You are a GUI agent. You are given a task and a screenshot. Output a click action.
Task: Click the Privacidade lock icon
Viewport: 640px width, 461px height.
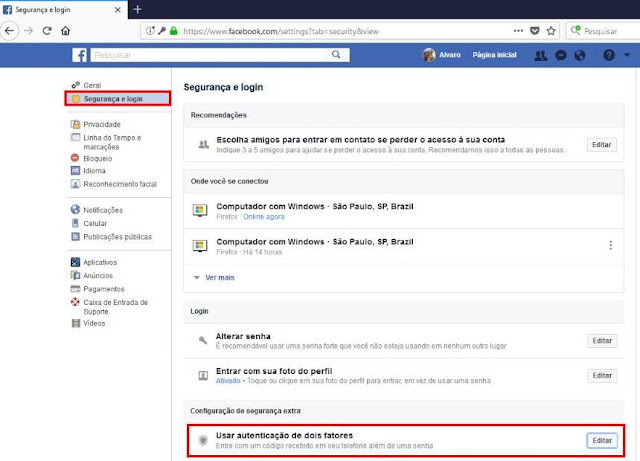(75, 124)
